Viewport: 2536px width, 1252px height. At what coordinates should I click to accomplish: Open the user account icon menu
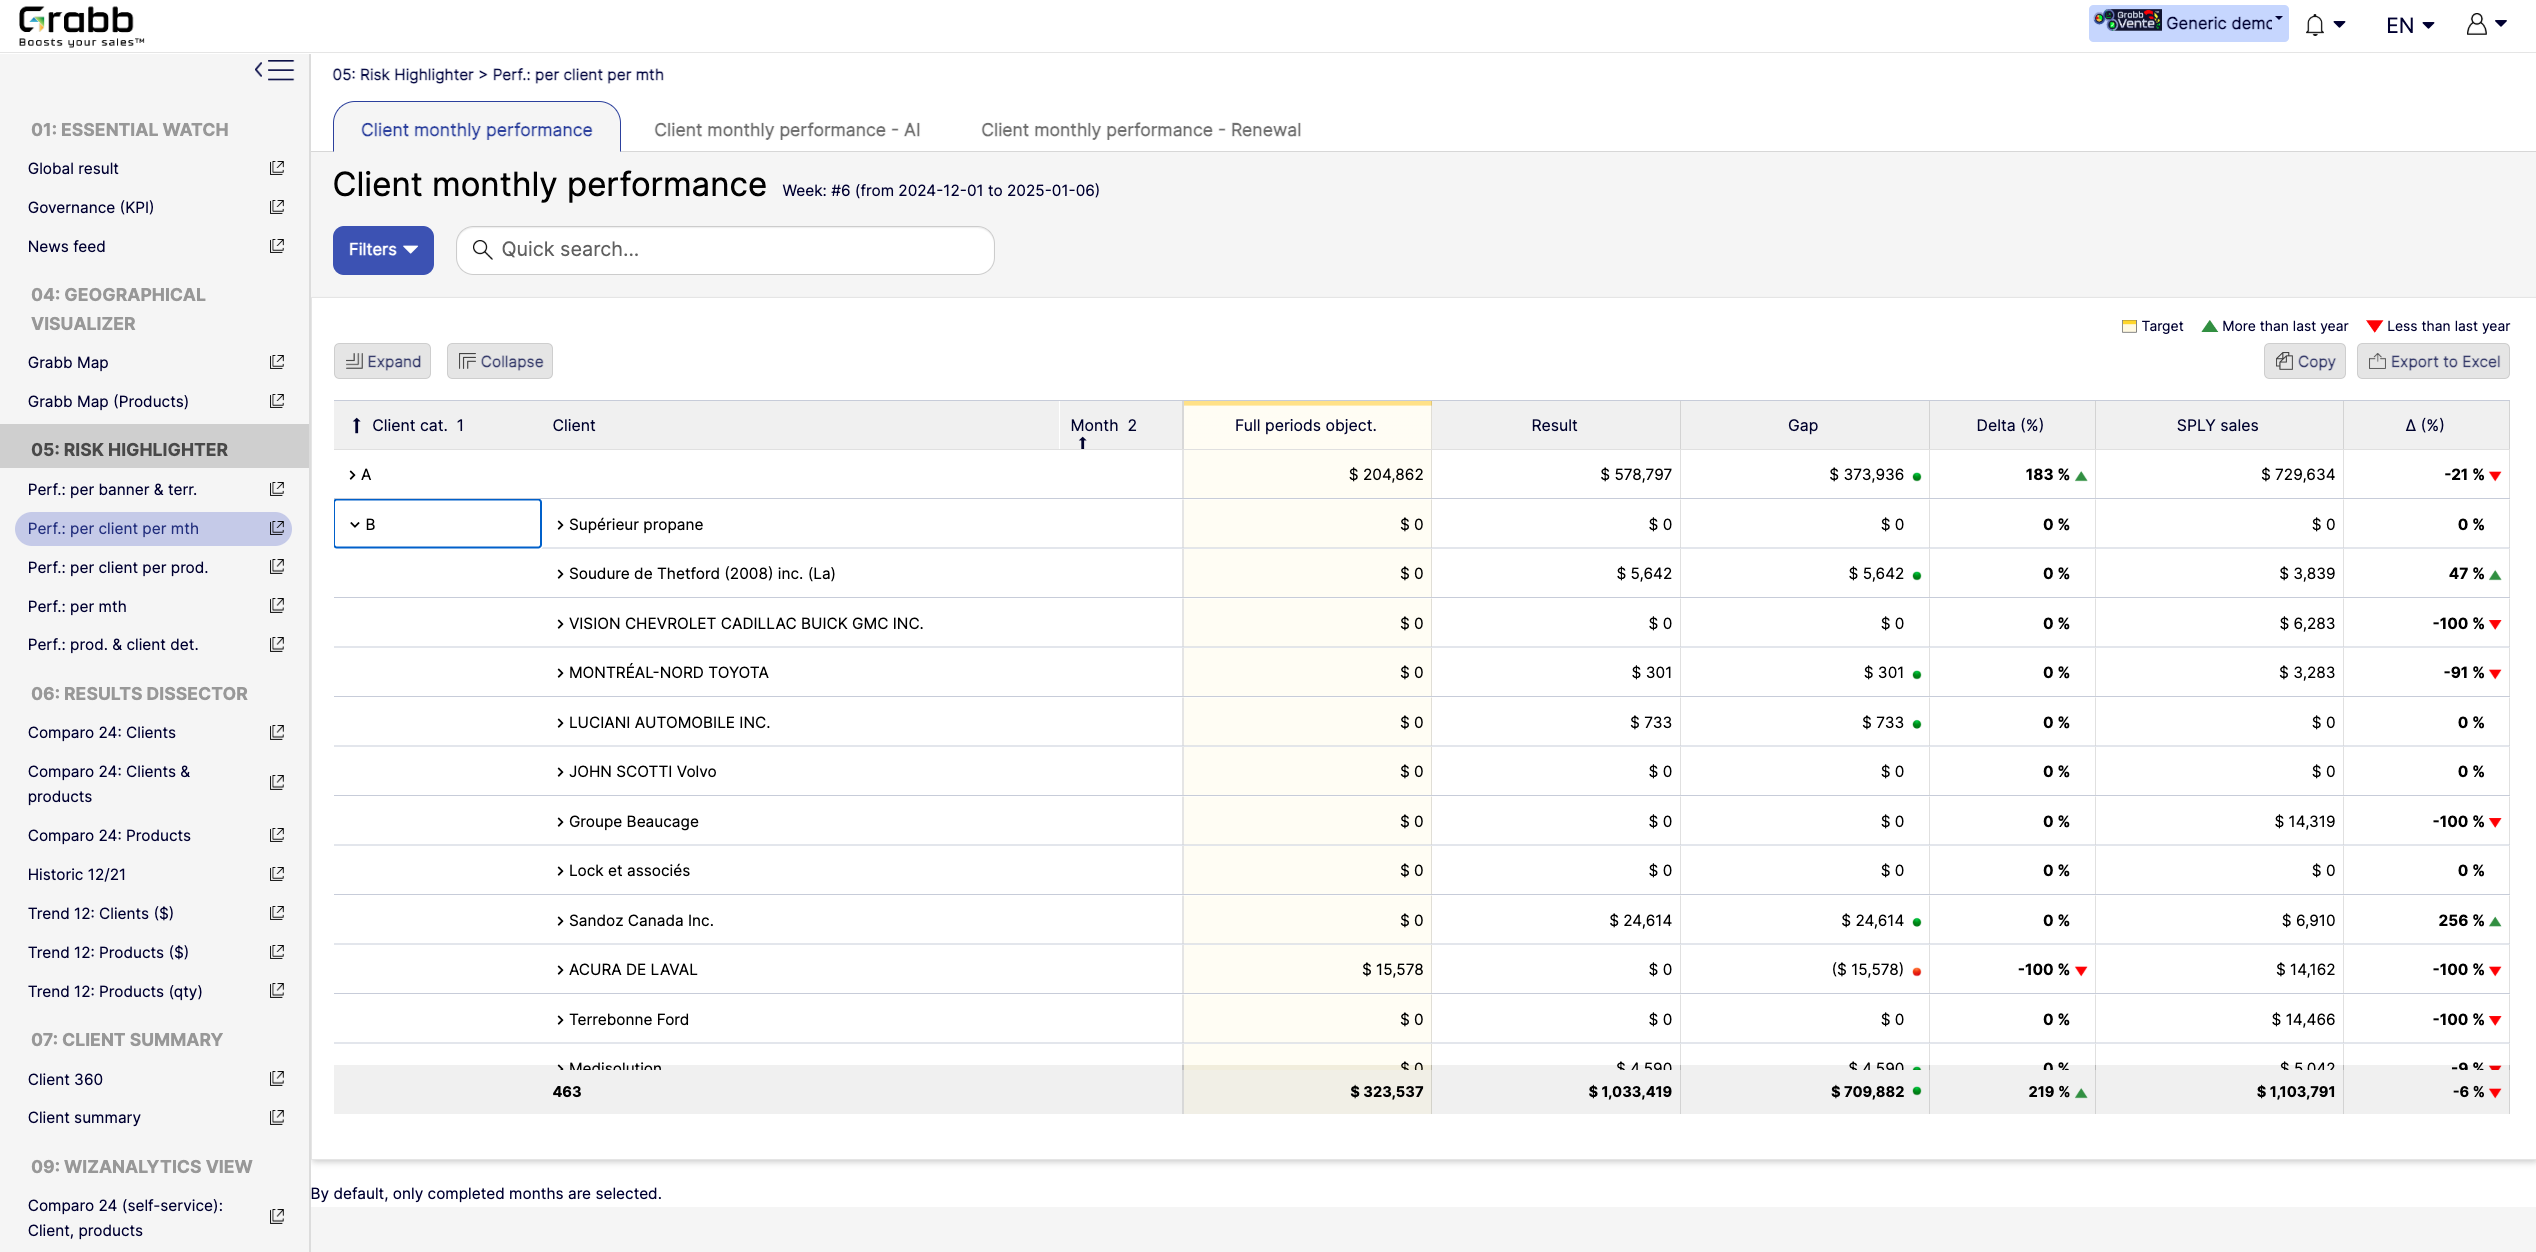2476,24
